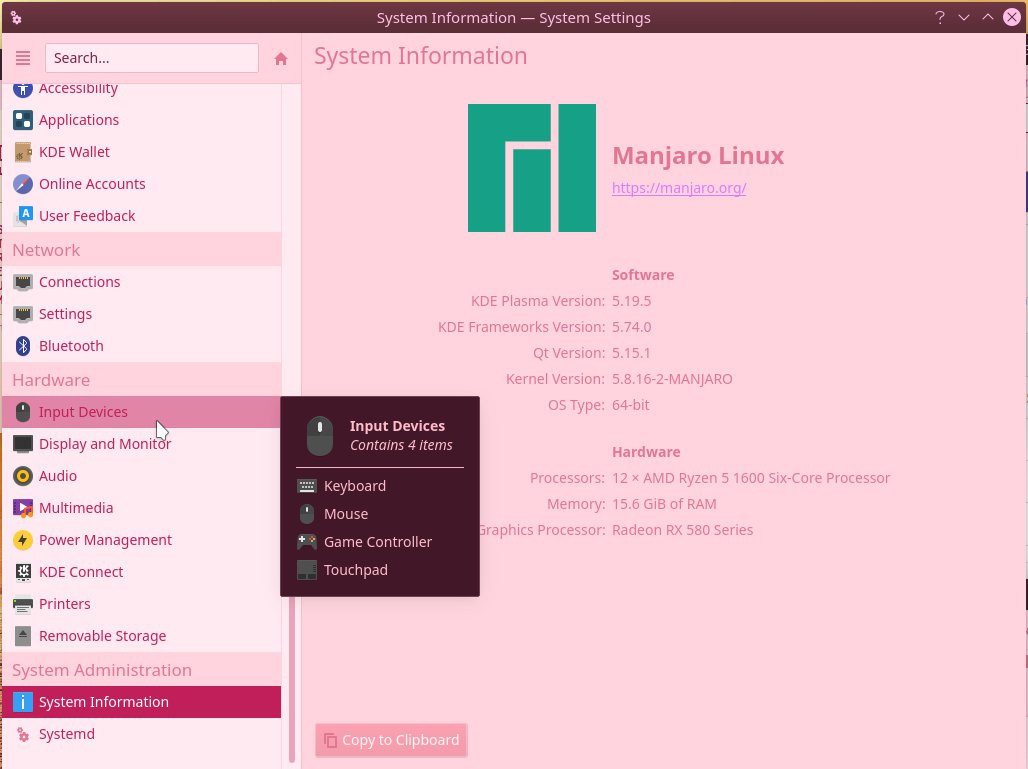
Task: Click the 15.6 GiB of RAM value
Action: click(664, 504)
